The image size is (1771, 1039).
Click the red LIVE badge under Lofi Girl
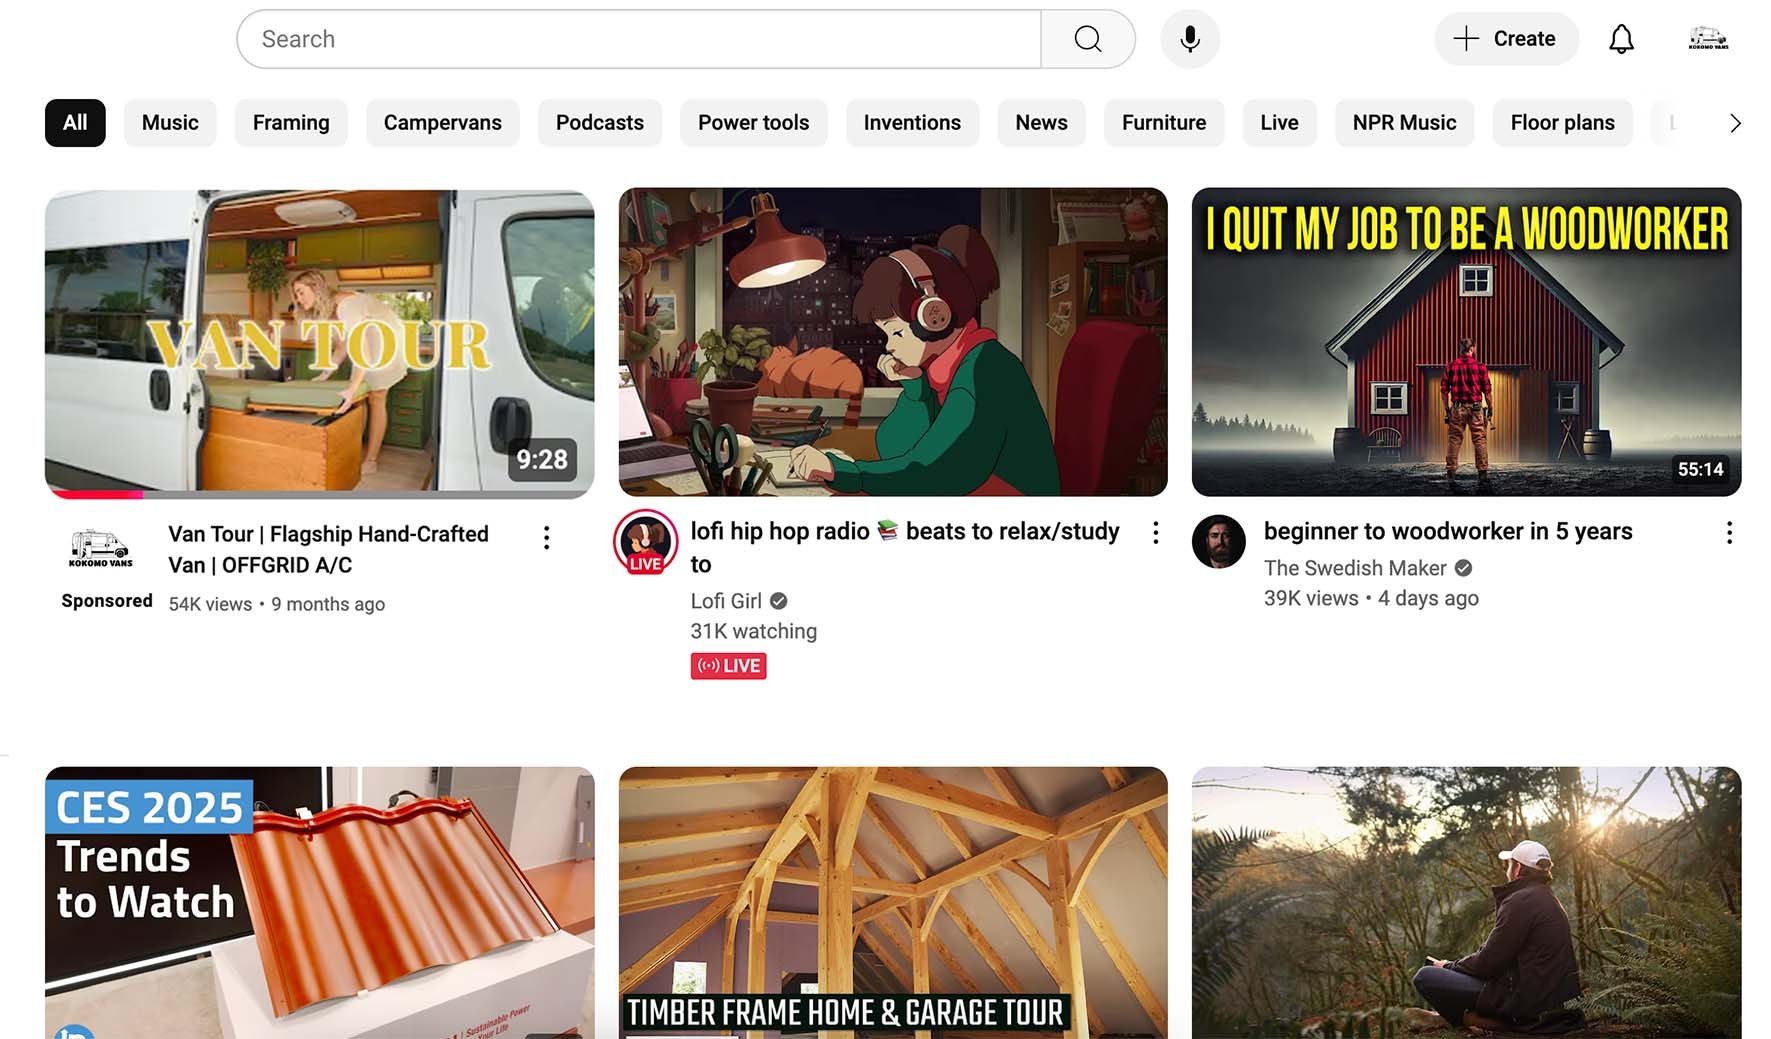point(728,666)
